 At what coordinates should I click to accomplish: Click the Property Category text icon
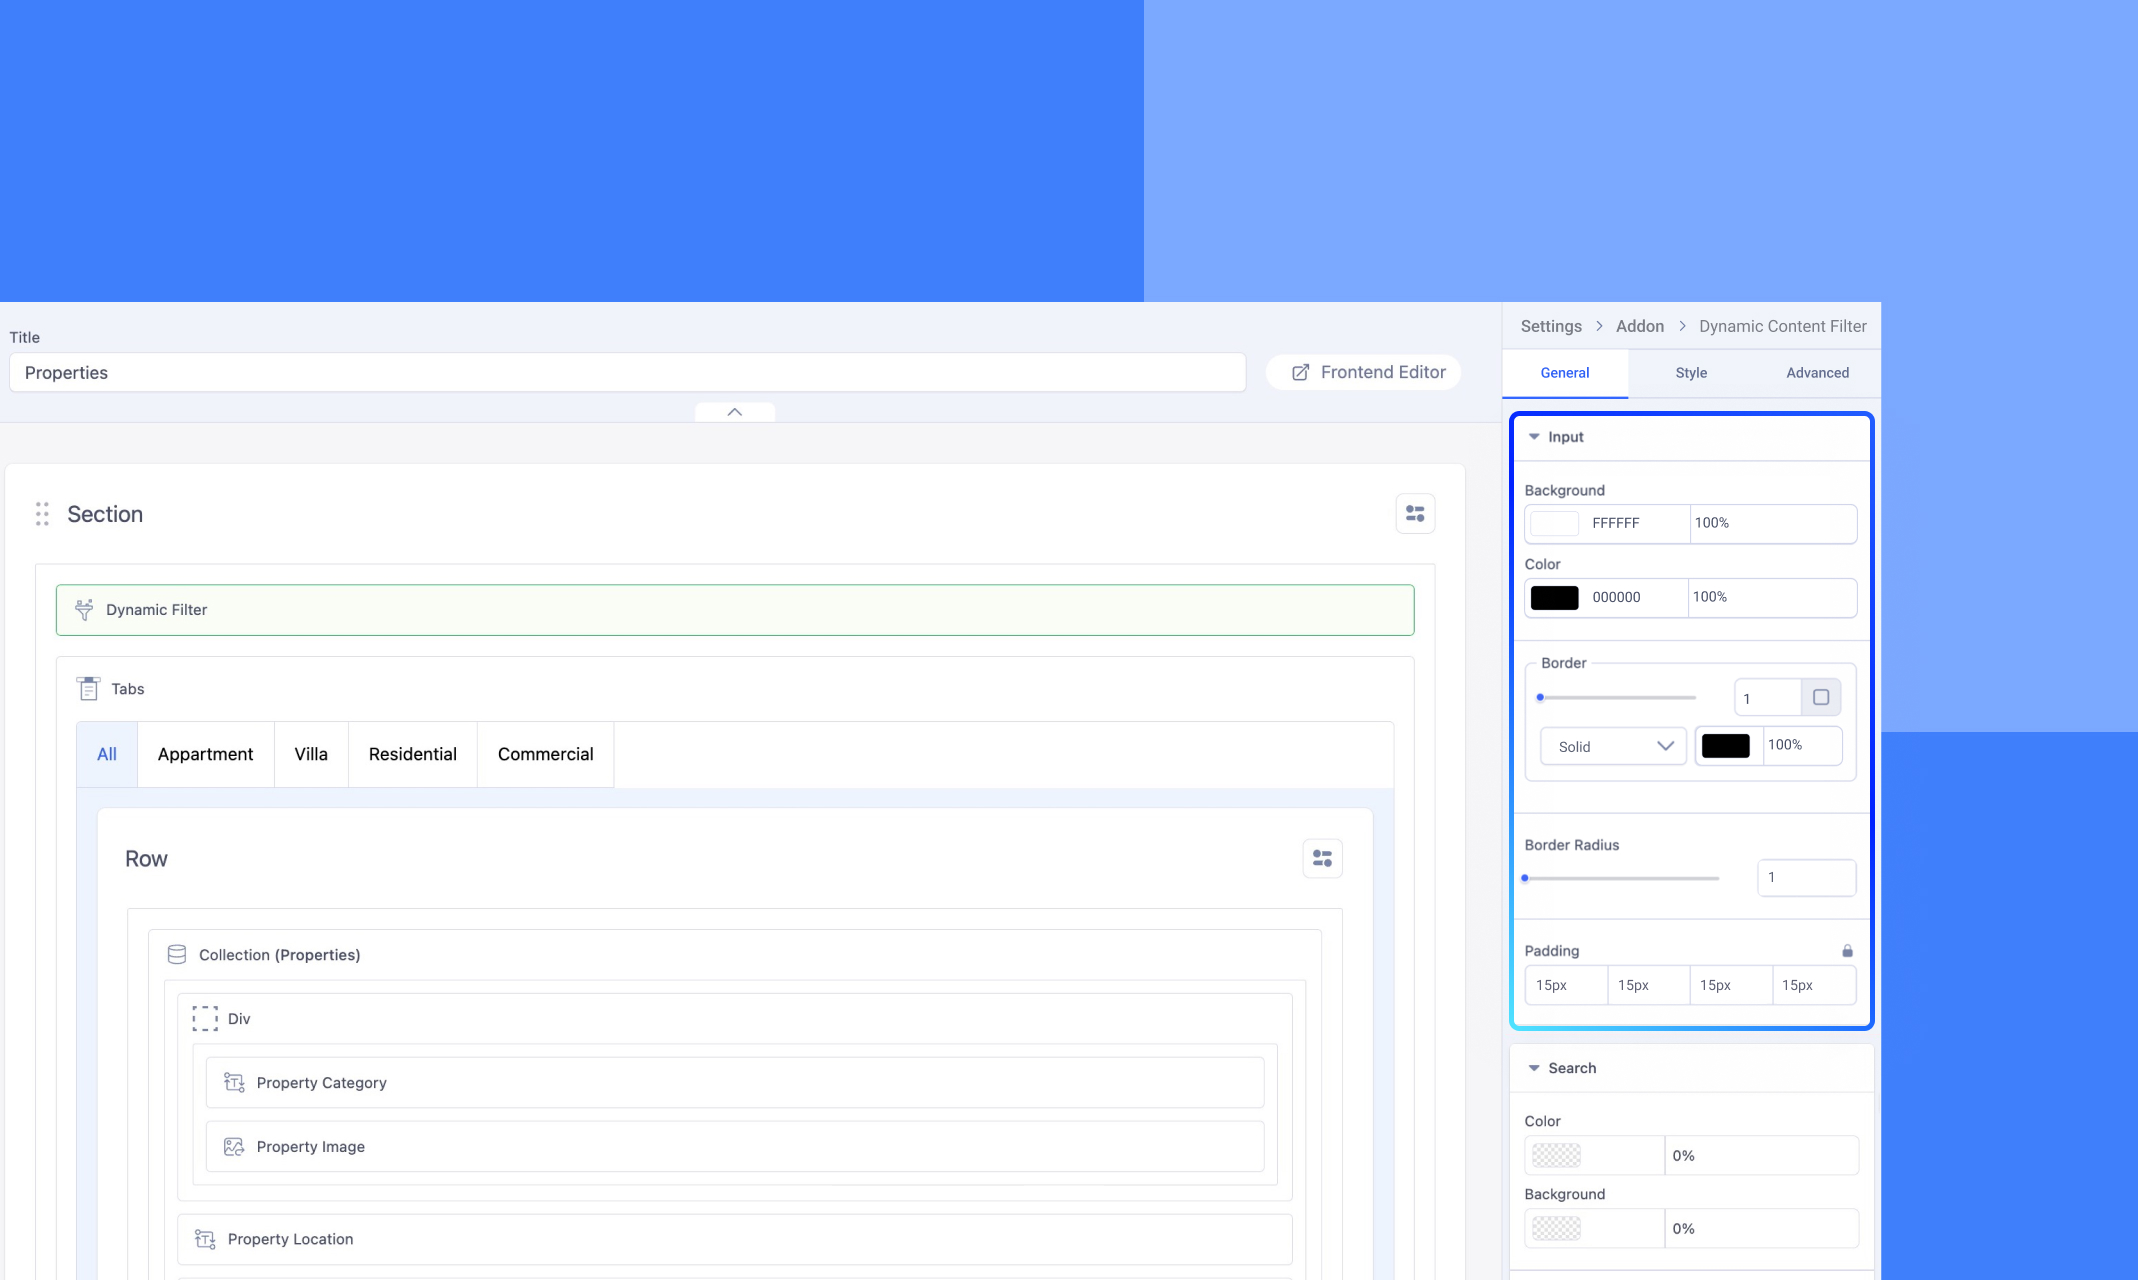(x=234, y=1082)
